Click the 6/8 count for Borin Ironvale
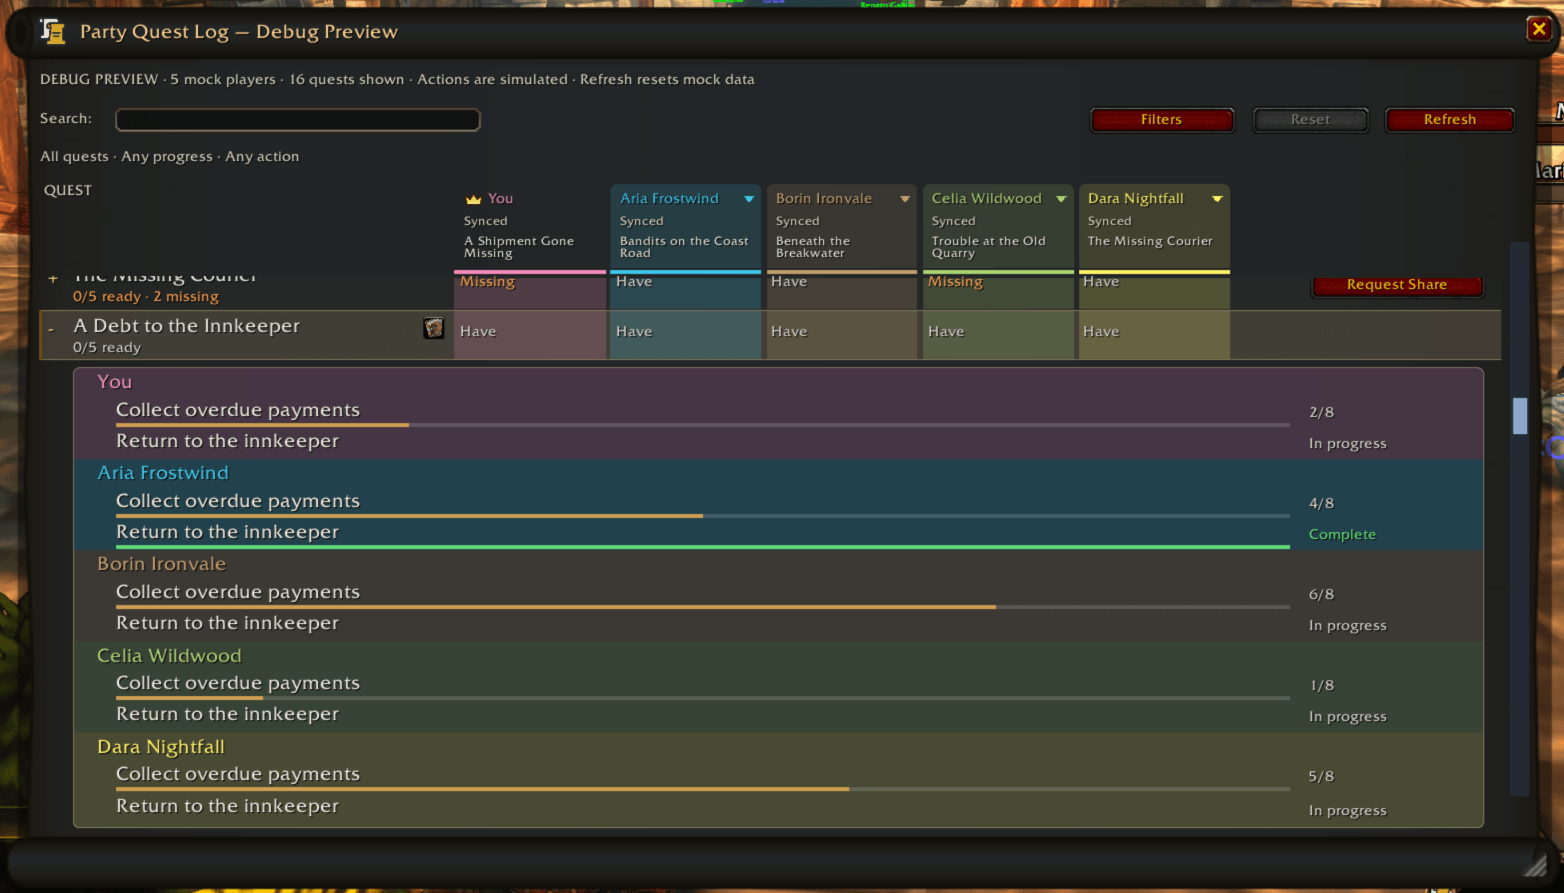 click(x=1321, y=594)
